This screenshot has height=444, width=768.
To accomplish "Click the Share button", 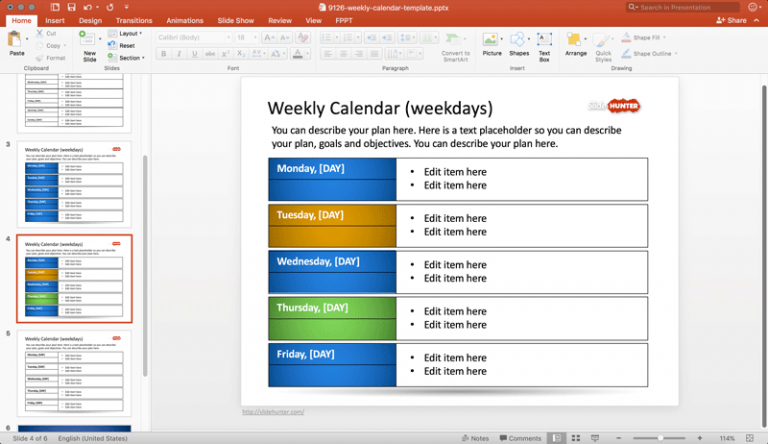I will click(735, 20).
